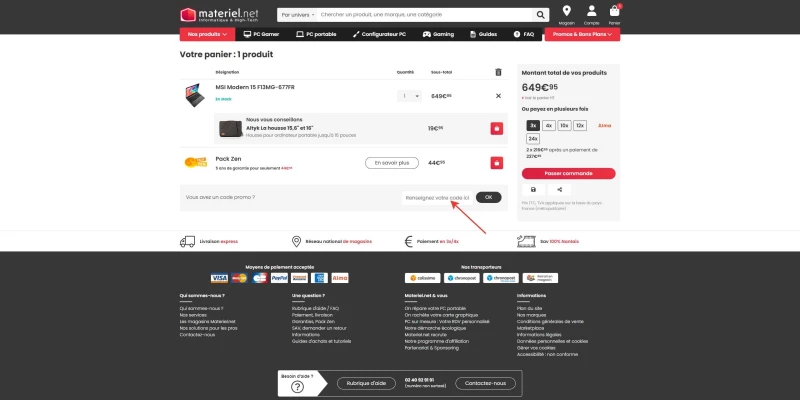Open the Gaming menu item
Image resolution: width=800 pixels, height=400 pixels.
click(438, 34)
